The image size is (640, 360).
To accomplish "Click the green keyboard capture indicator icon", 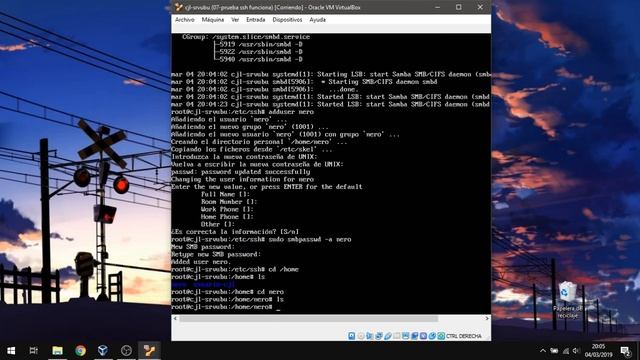I will [441, 336].
